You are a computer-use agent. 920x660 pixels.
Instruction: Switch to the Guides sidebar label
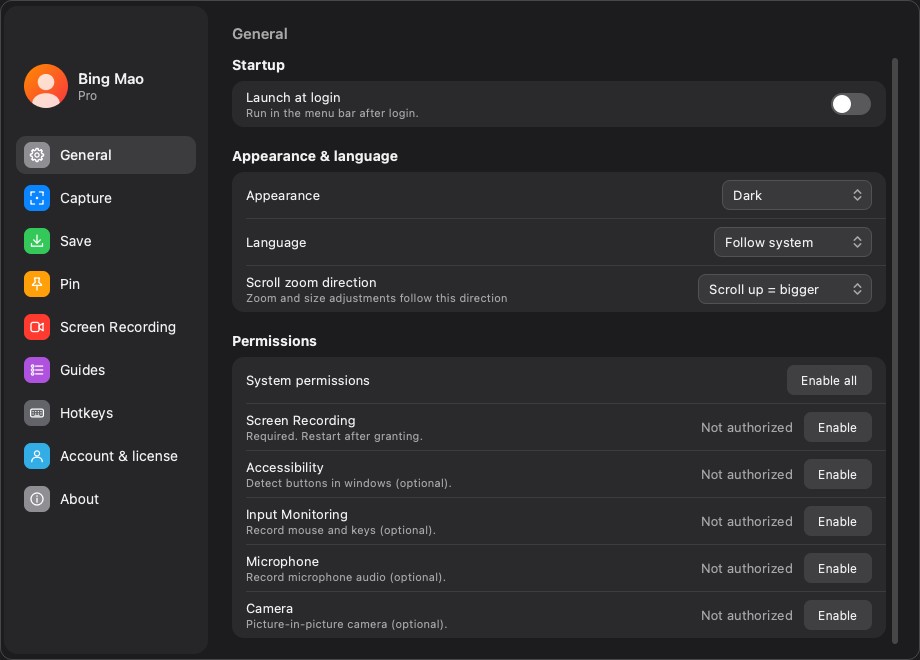[82, 370]
